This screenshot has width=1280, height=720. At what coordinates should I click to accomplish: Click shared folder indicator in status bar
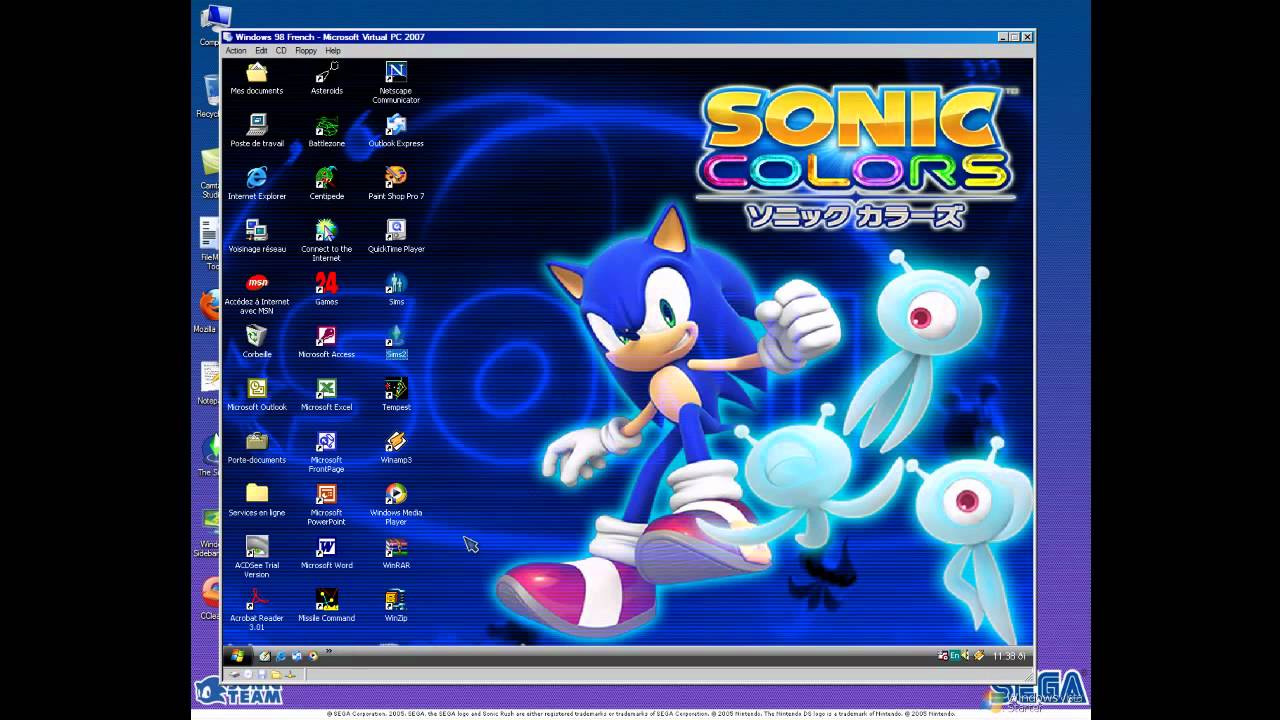pyautogui.click(x=276, y=674)
